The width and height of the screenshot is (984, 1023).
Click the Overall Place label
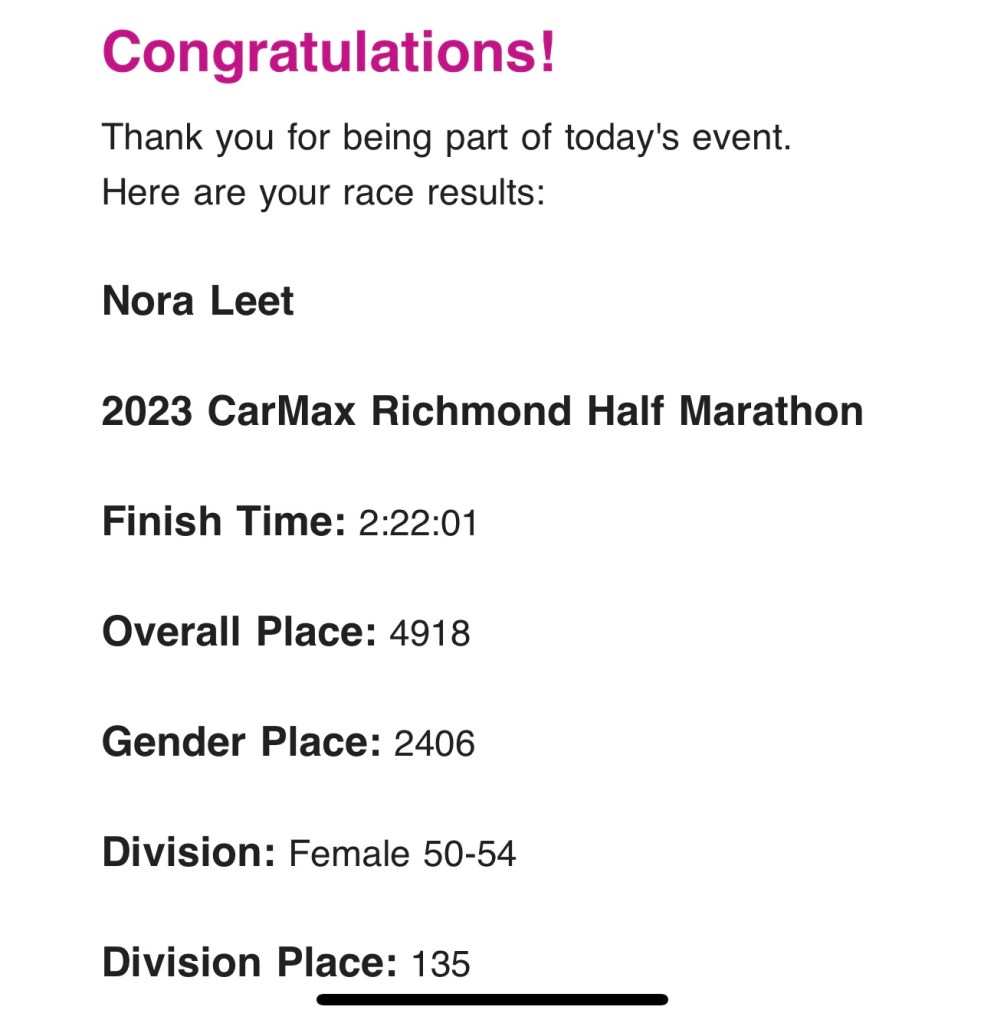(x=239, y=632)
